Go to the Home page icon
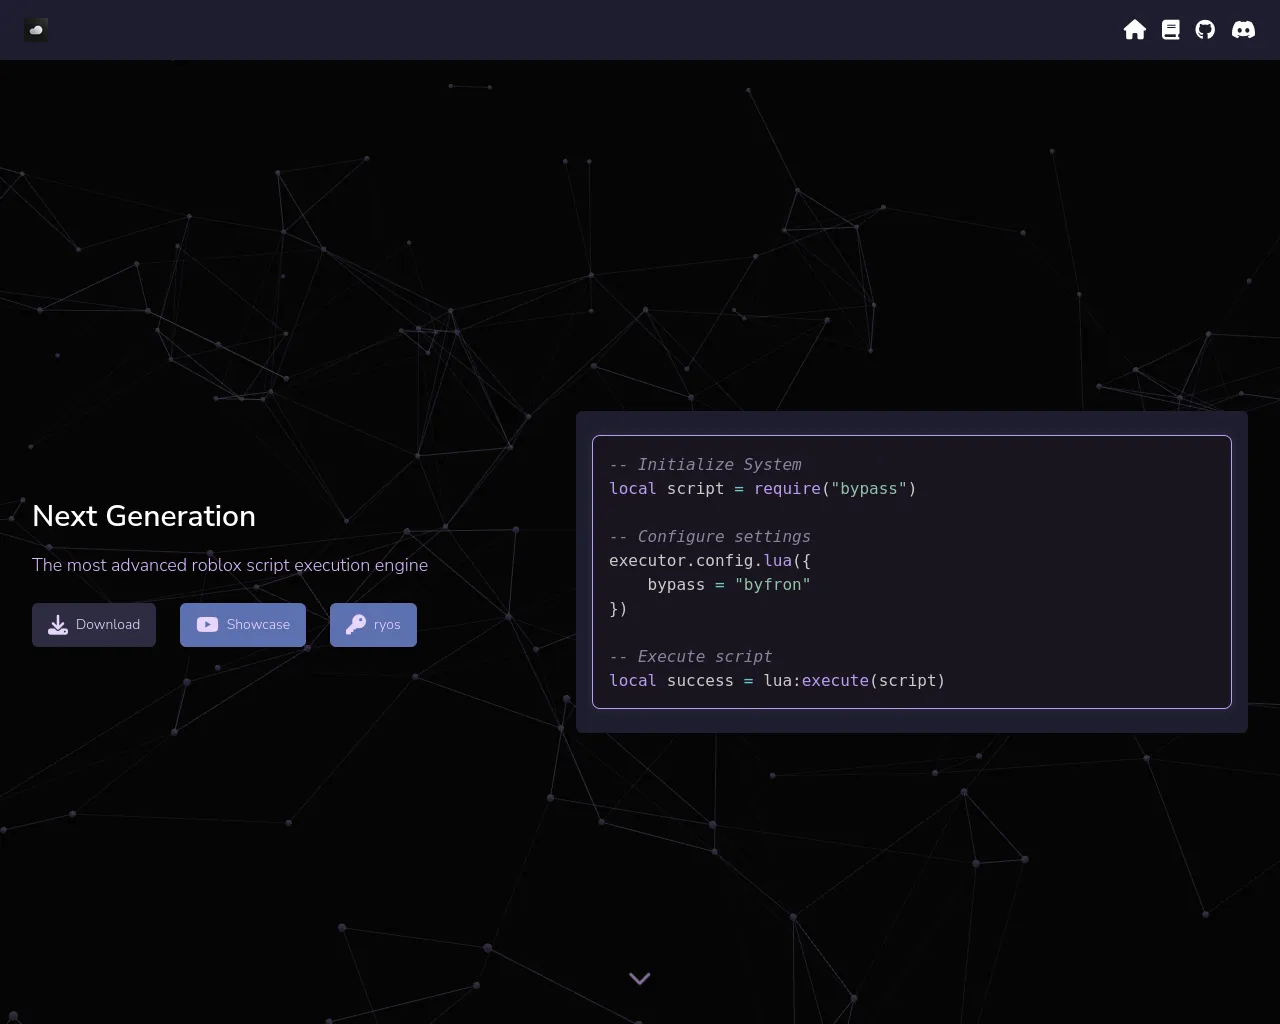Screen dimensions: 1280x1024 1134,30
